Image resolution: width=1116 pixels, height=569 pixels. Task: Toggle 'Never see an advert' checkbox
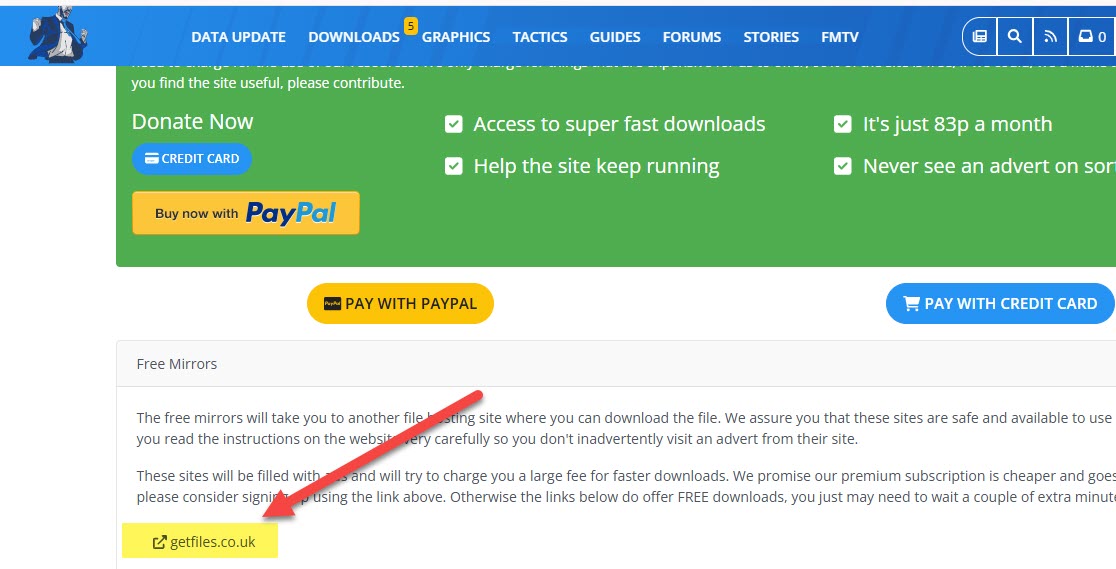coord(843,166)
